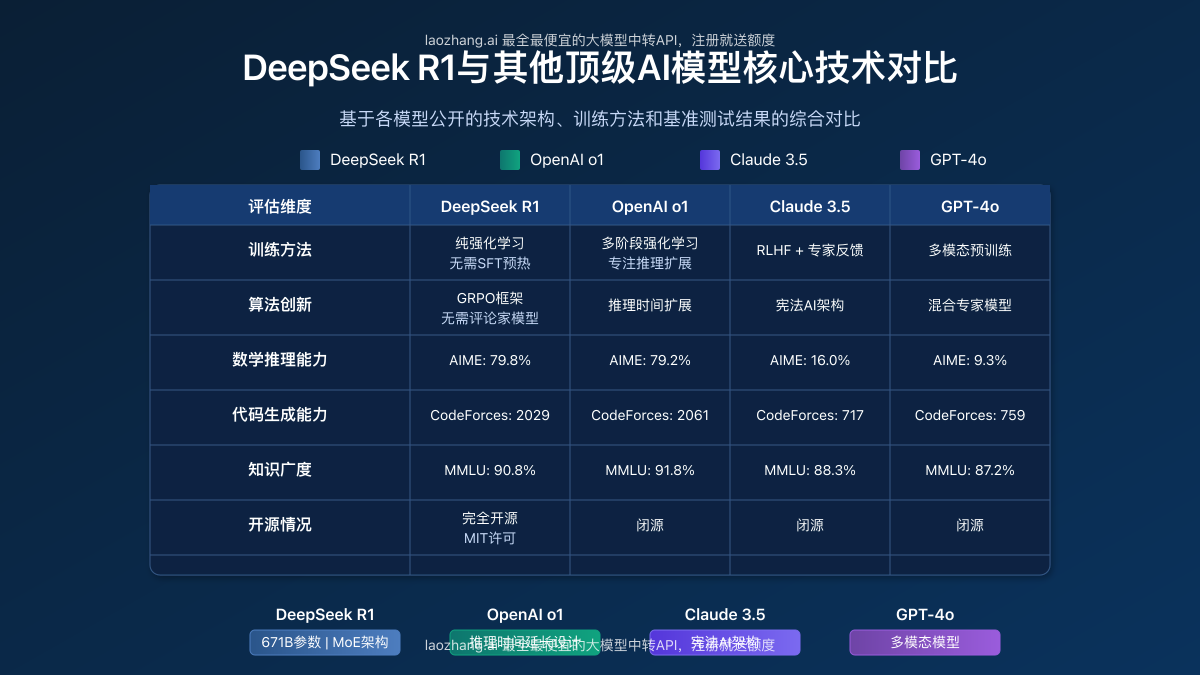Click the Claude 3.5 legend color swatch

(710, 160)
